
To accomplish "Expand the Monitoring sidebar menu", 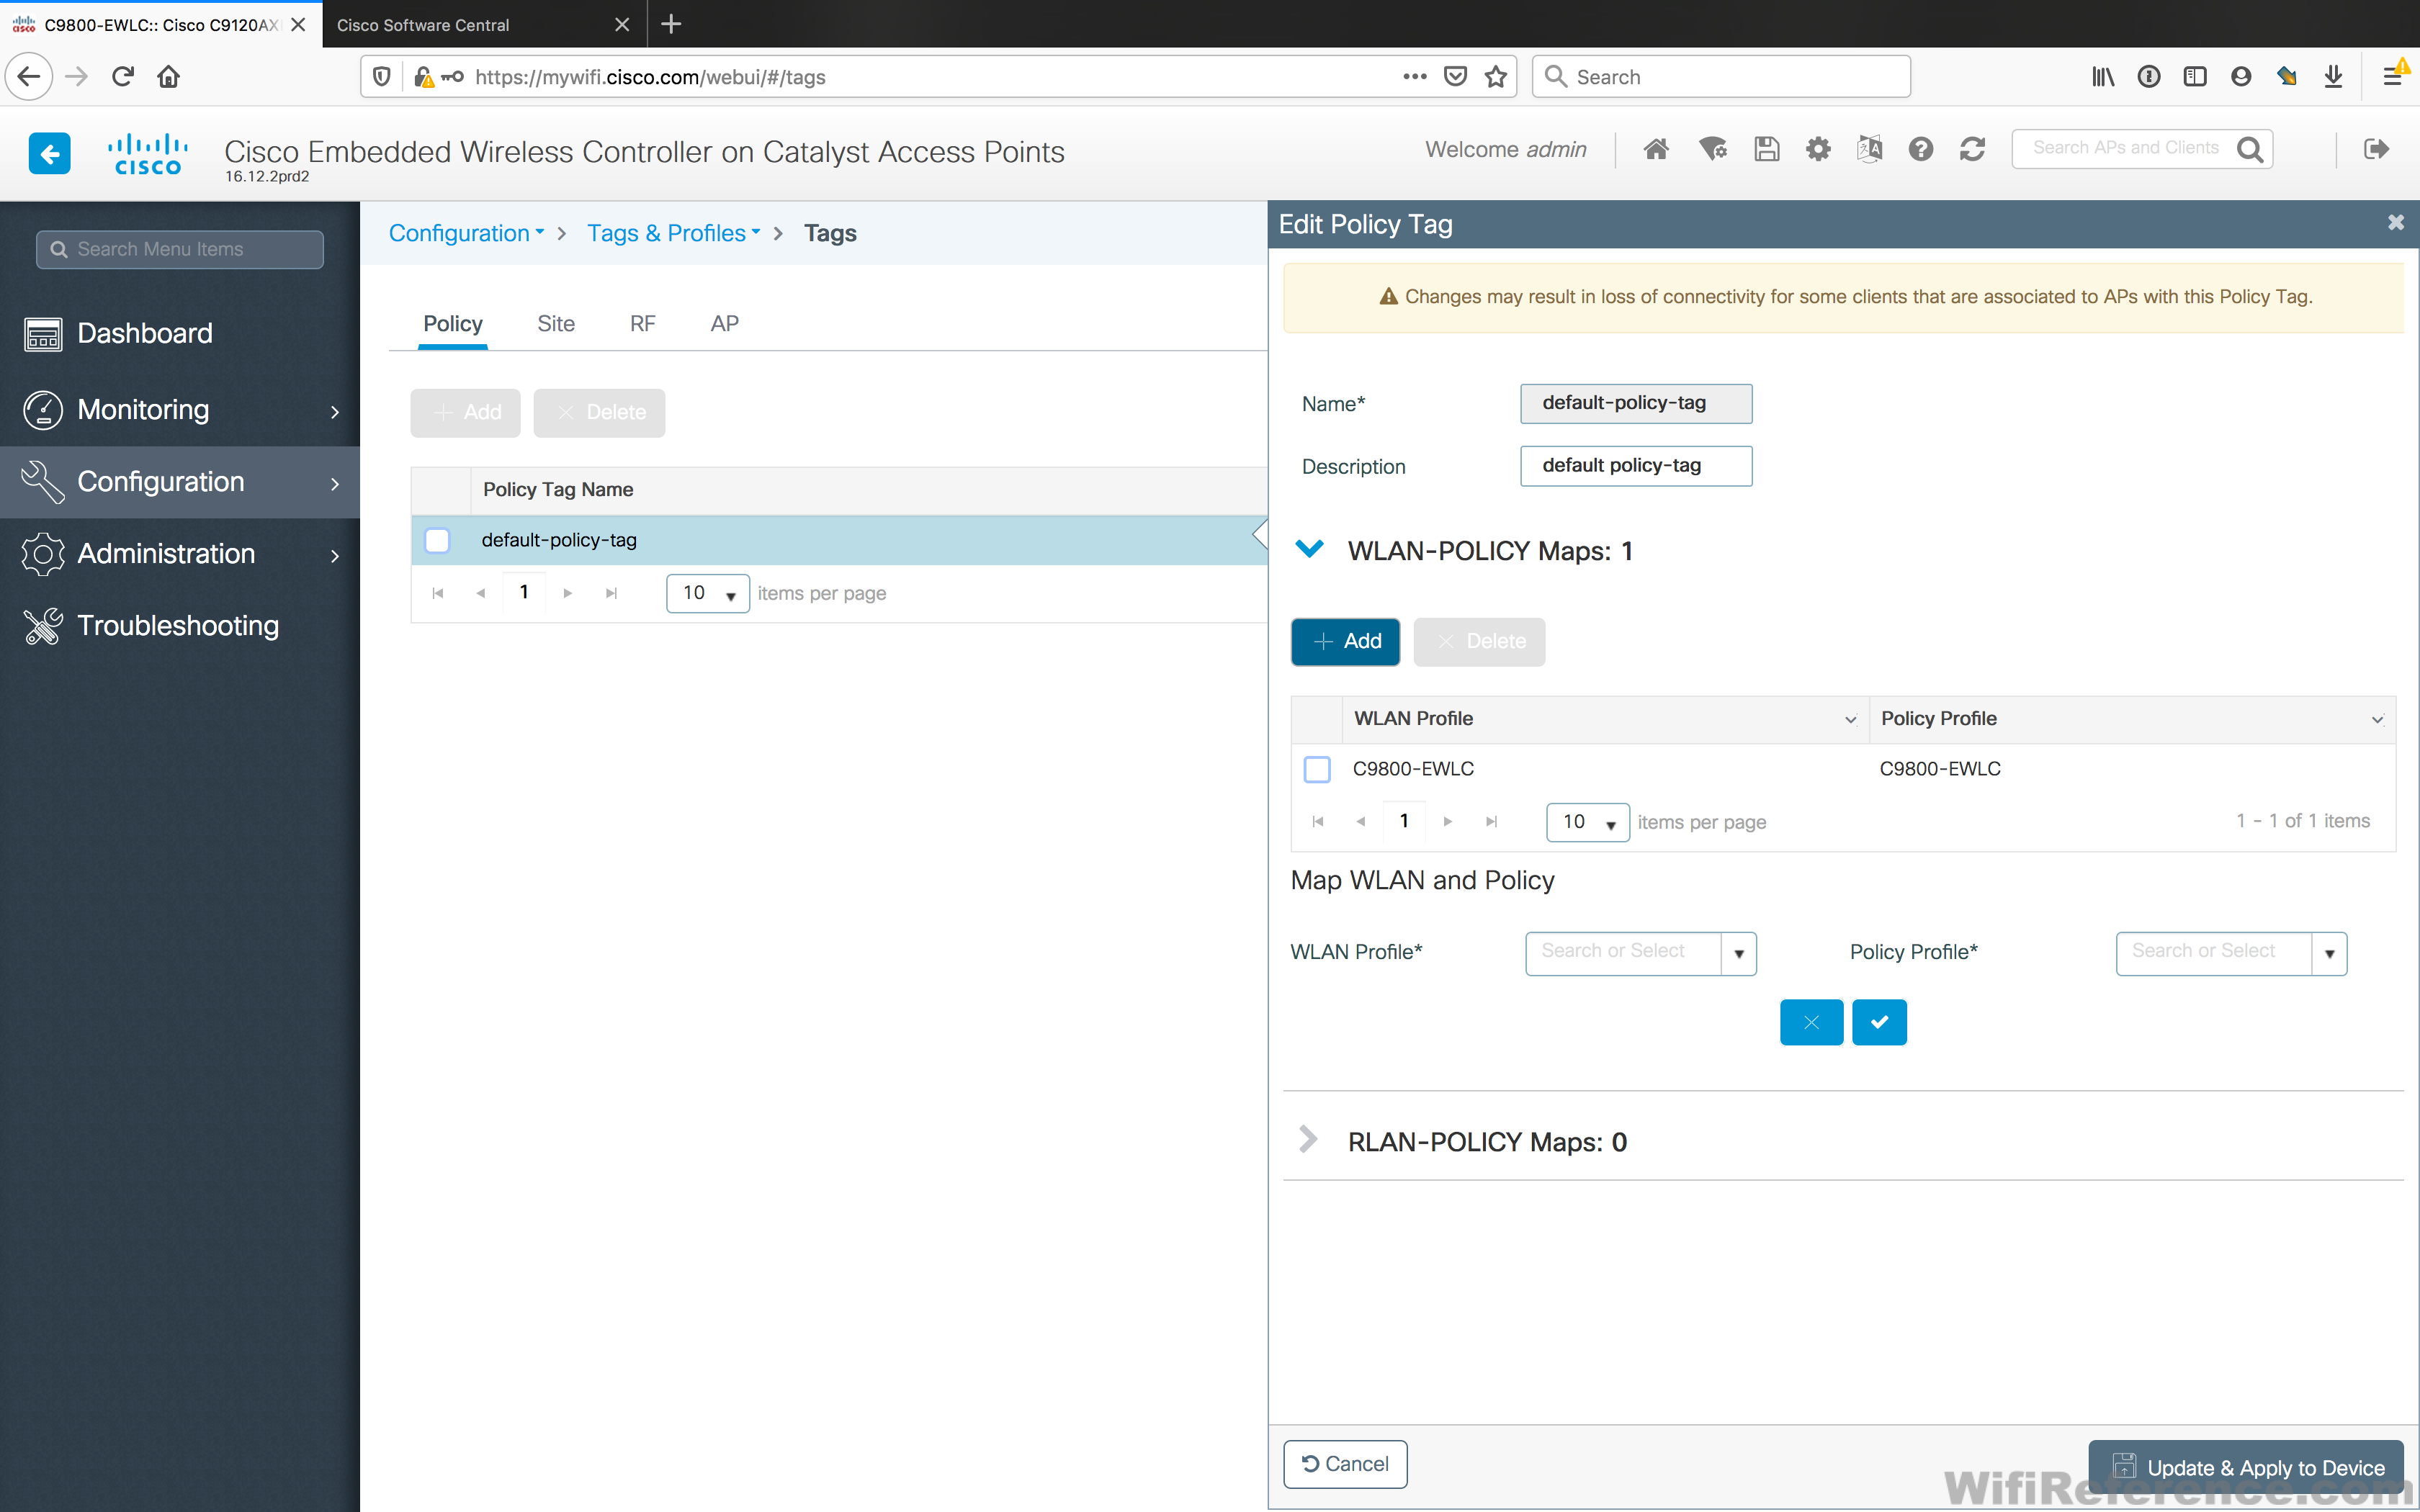I will 180,410.
